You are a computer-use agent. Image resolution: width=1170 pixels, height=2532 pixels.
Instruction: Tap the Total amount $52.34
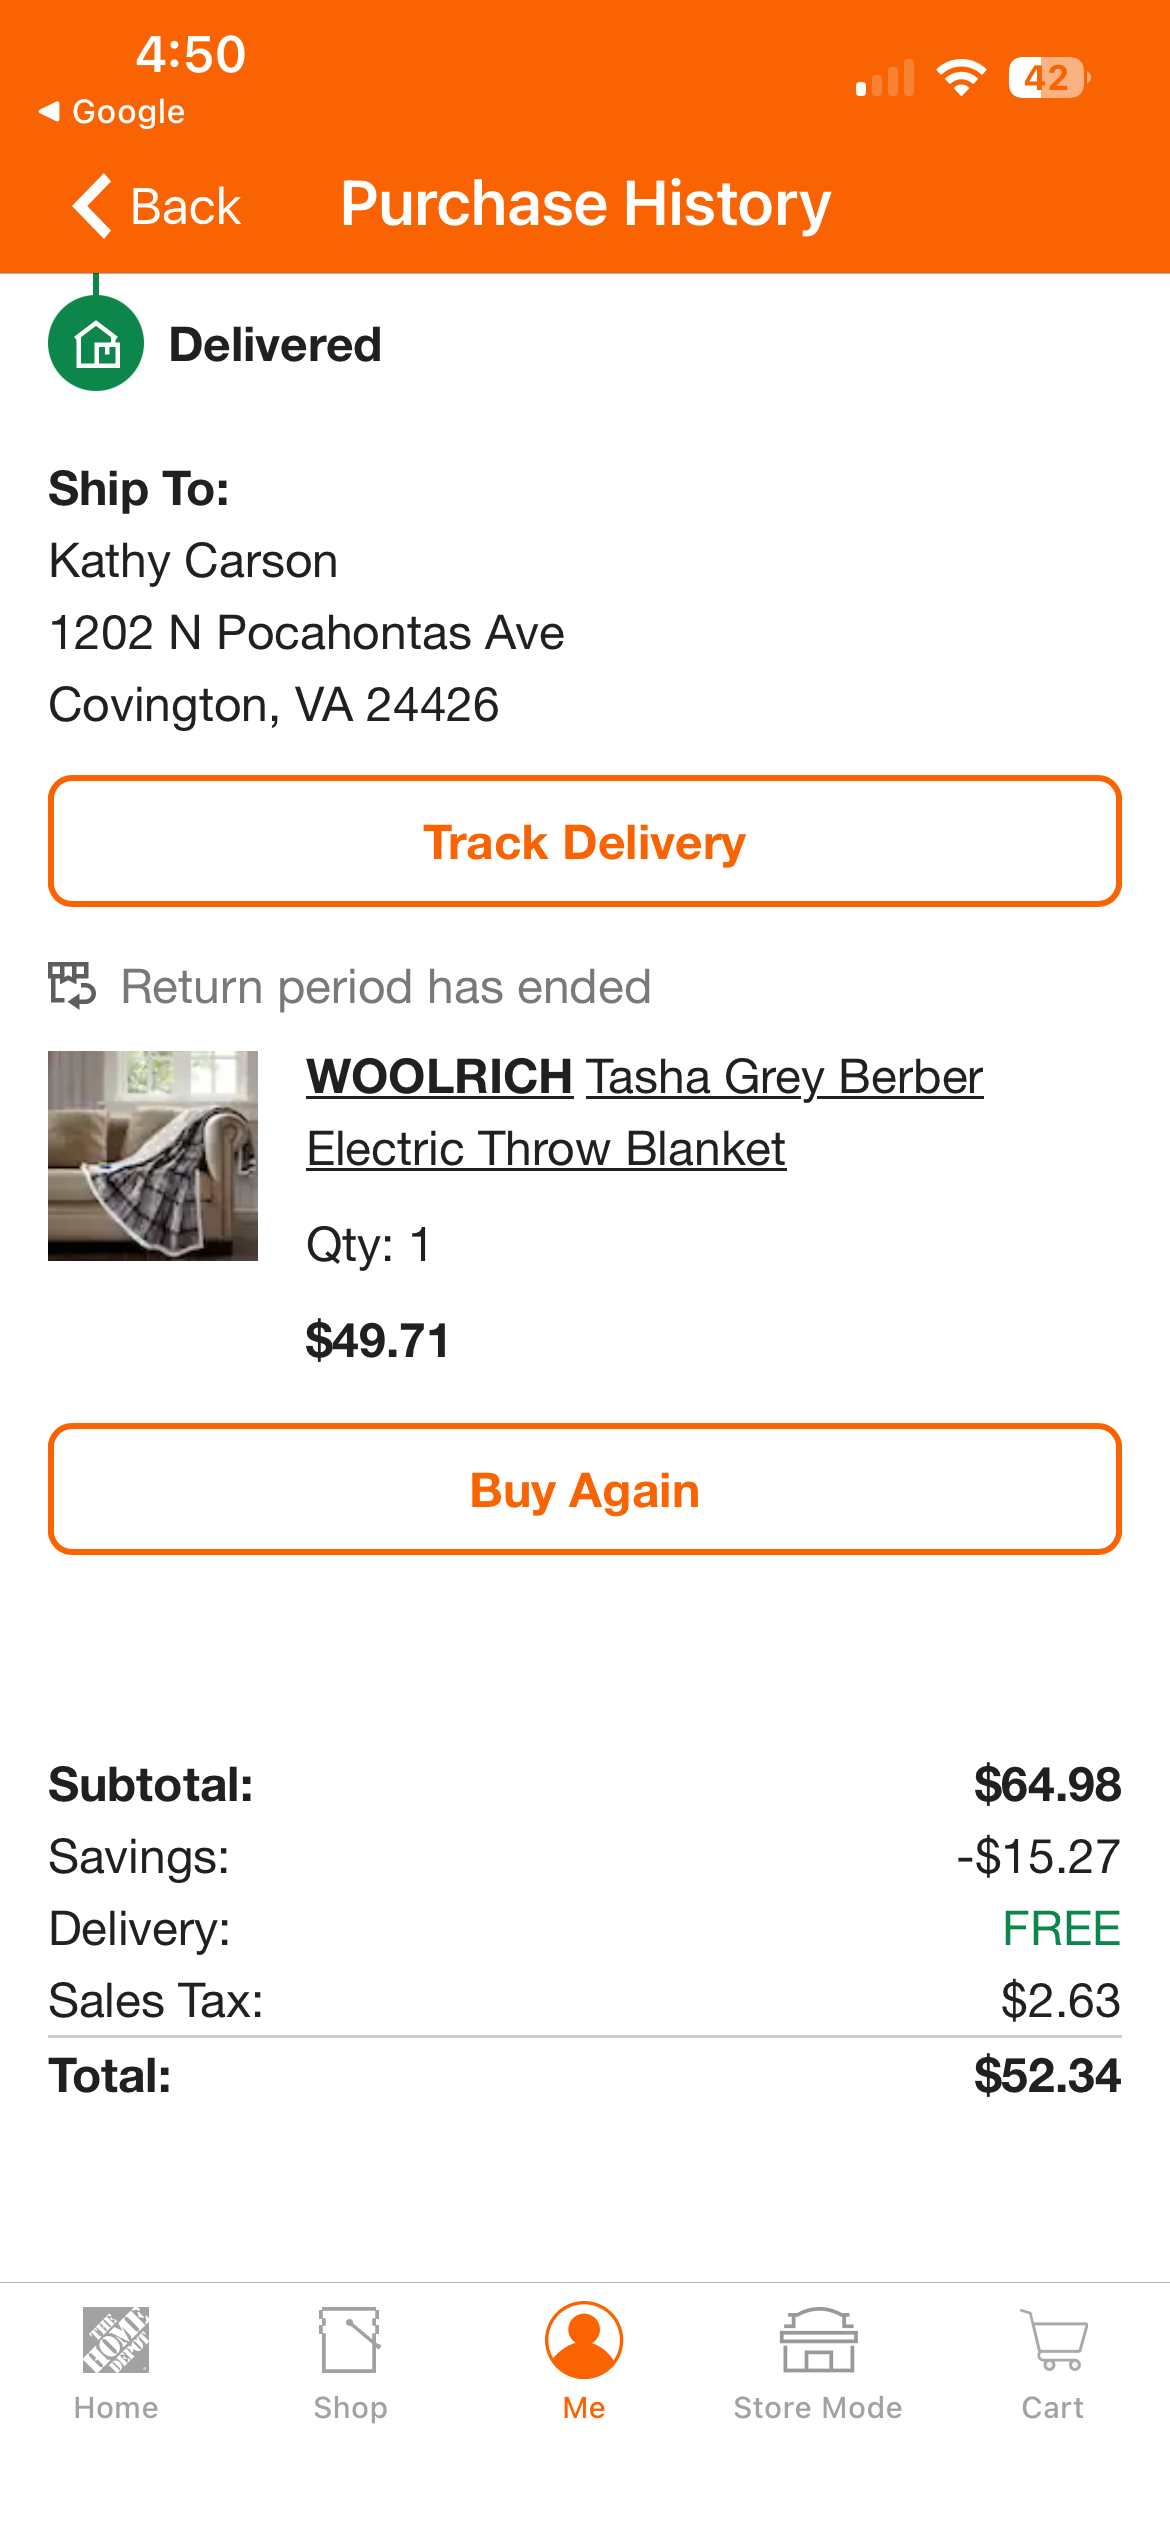1048,2076
